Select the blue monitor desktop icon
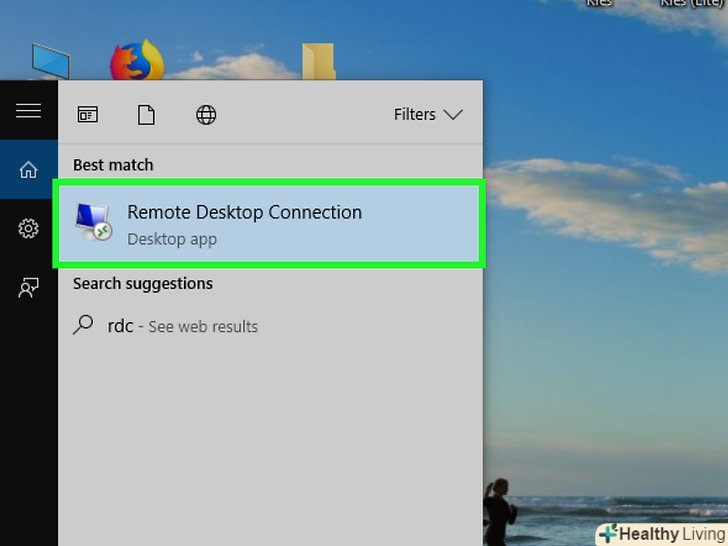Viewport: 728px width, 546px height. click(x=51, y=61)
